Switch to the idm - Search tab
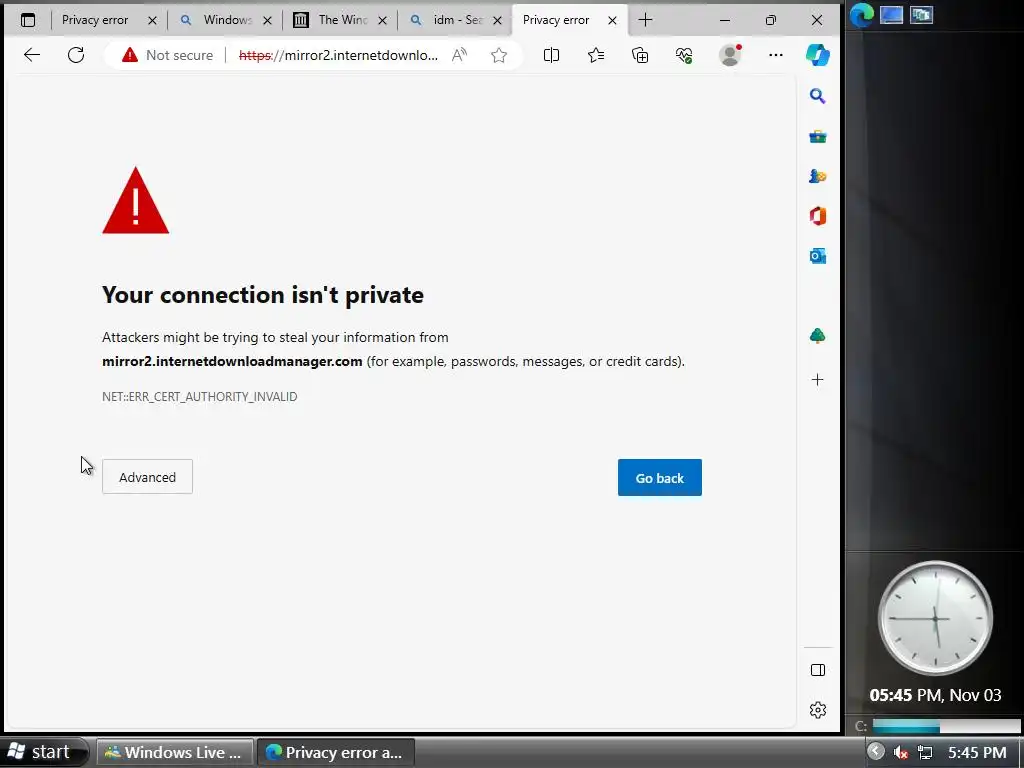 point(457,20)
